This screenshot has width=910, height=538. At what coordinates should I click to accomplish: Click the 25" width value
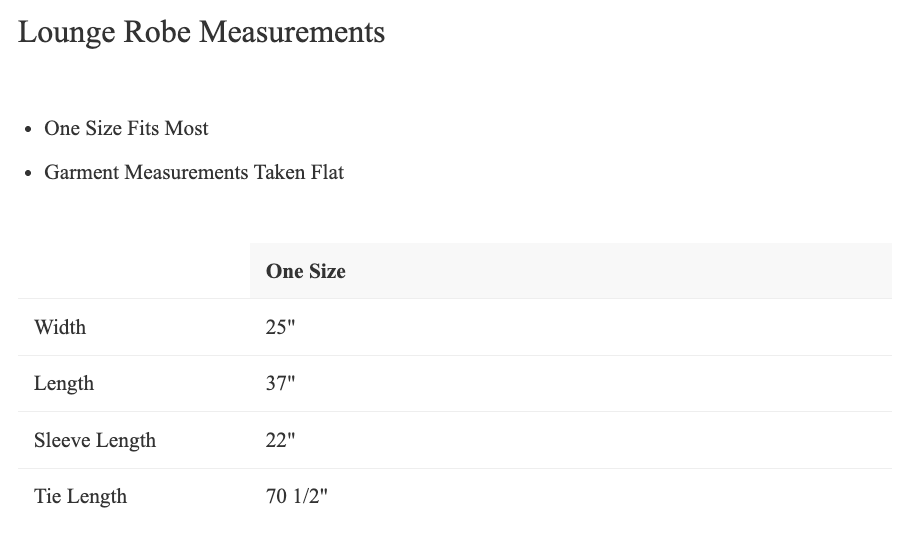[x=281, y=327]
